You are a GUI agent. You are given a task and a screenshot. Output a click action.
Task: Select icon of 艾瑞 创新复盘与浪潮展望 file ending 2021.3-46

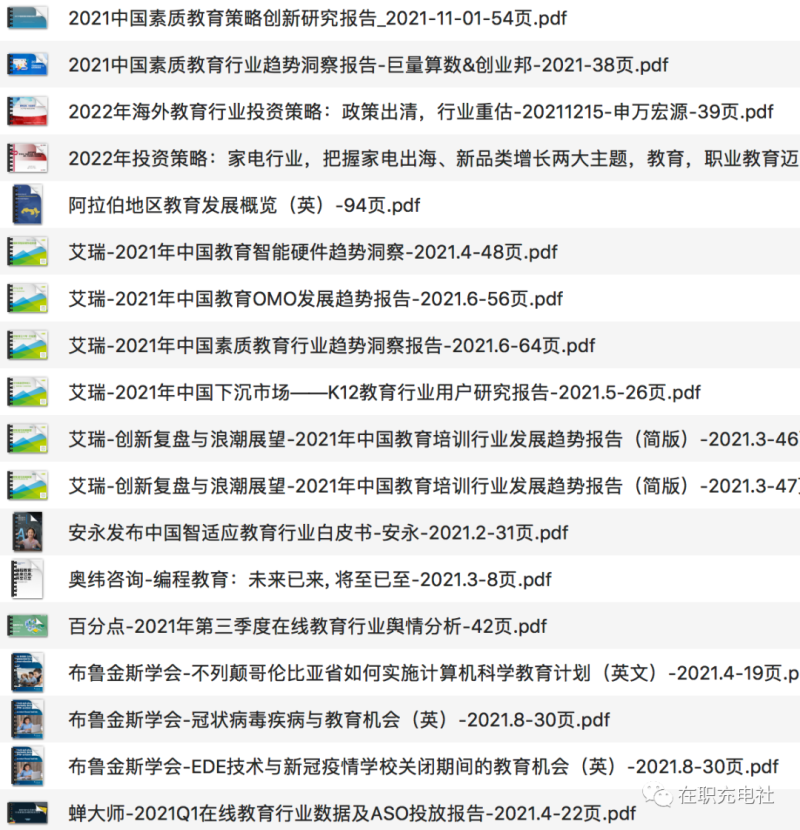27,438
